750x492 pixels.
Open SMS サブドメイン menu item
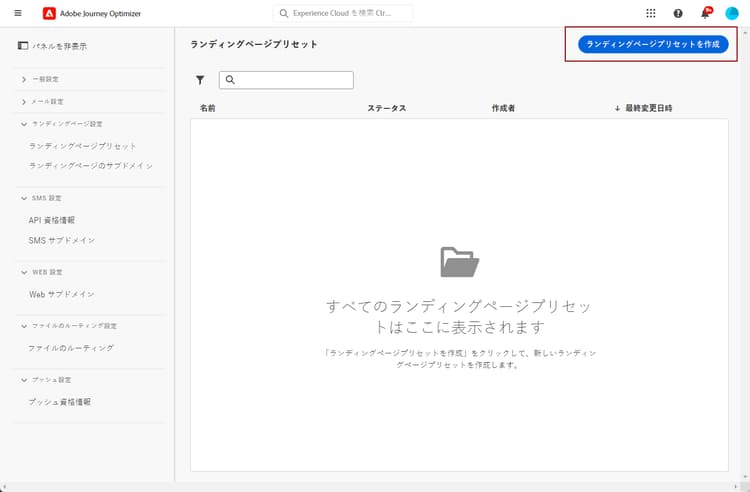pyautogui.click(x=61, y=241)
